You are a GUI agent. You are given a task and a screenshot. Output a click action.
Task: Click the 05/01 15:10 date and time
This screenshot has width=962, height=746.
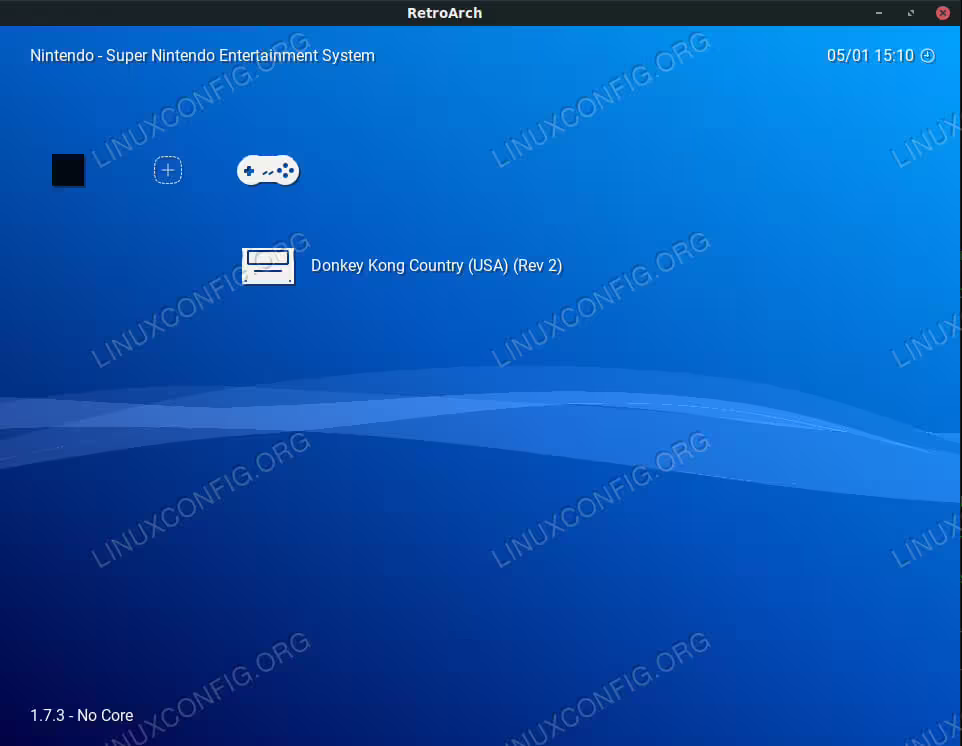(x=870, y=56)
